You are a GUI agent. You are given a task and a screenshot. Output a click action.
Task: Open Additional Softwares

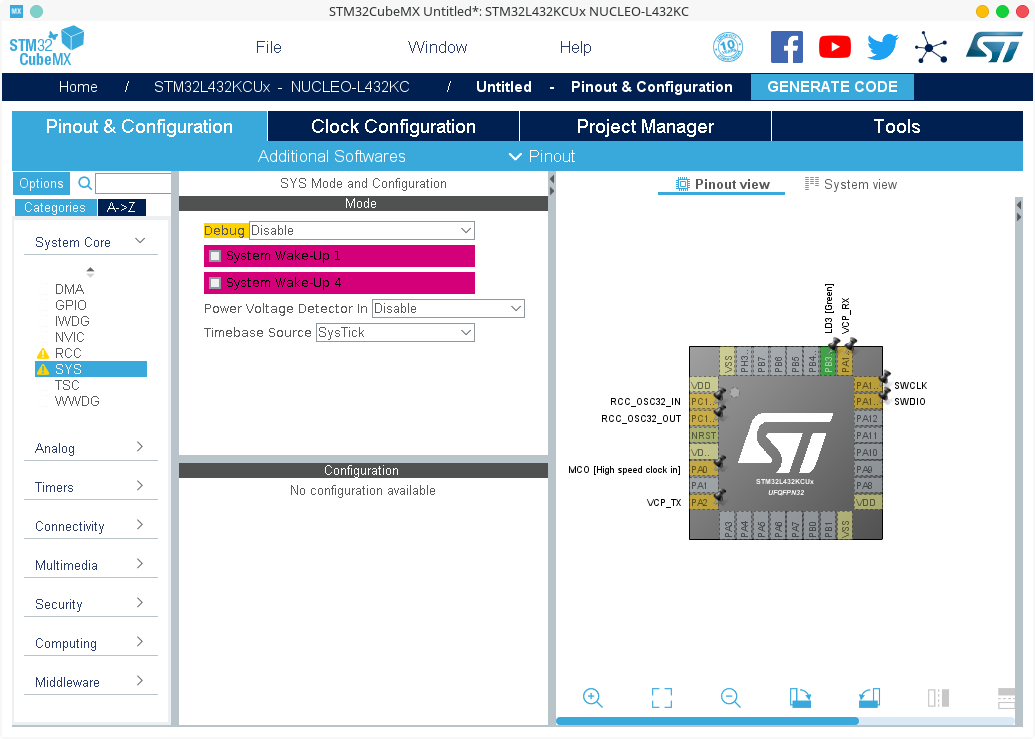point(331,156)
